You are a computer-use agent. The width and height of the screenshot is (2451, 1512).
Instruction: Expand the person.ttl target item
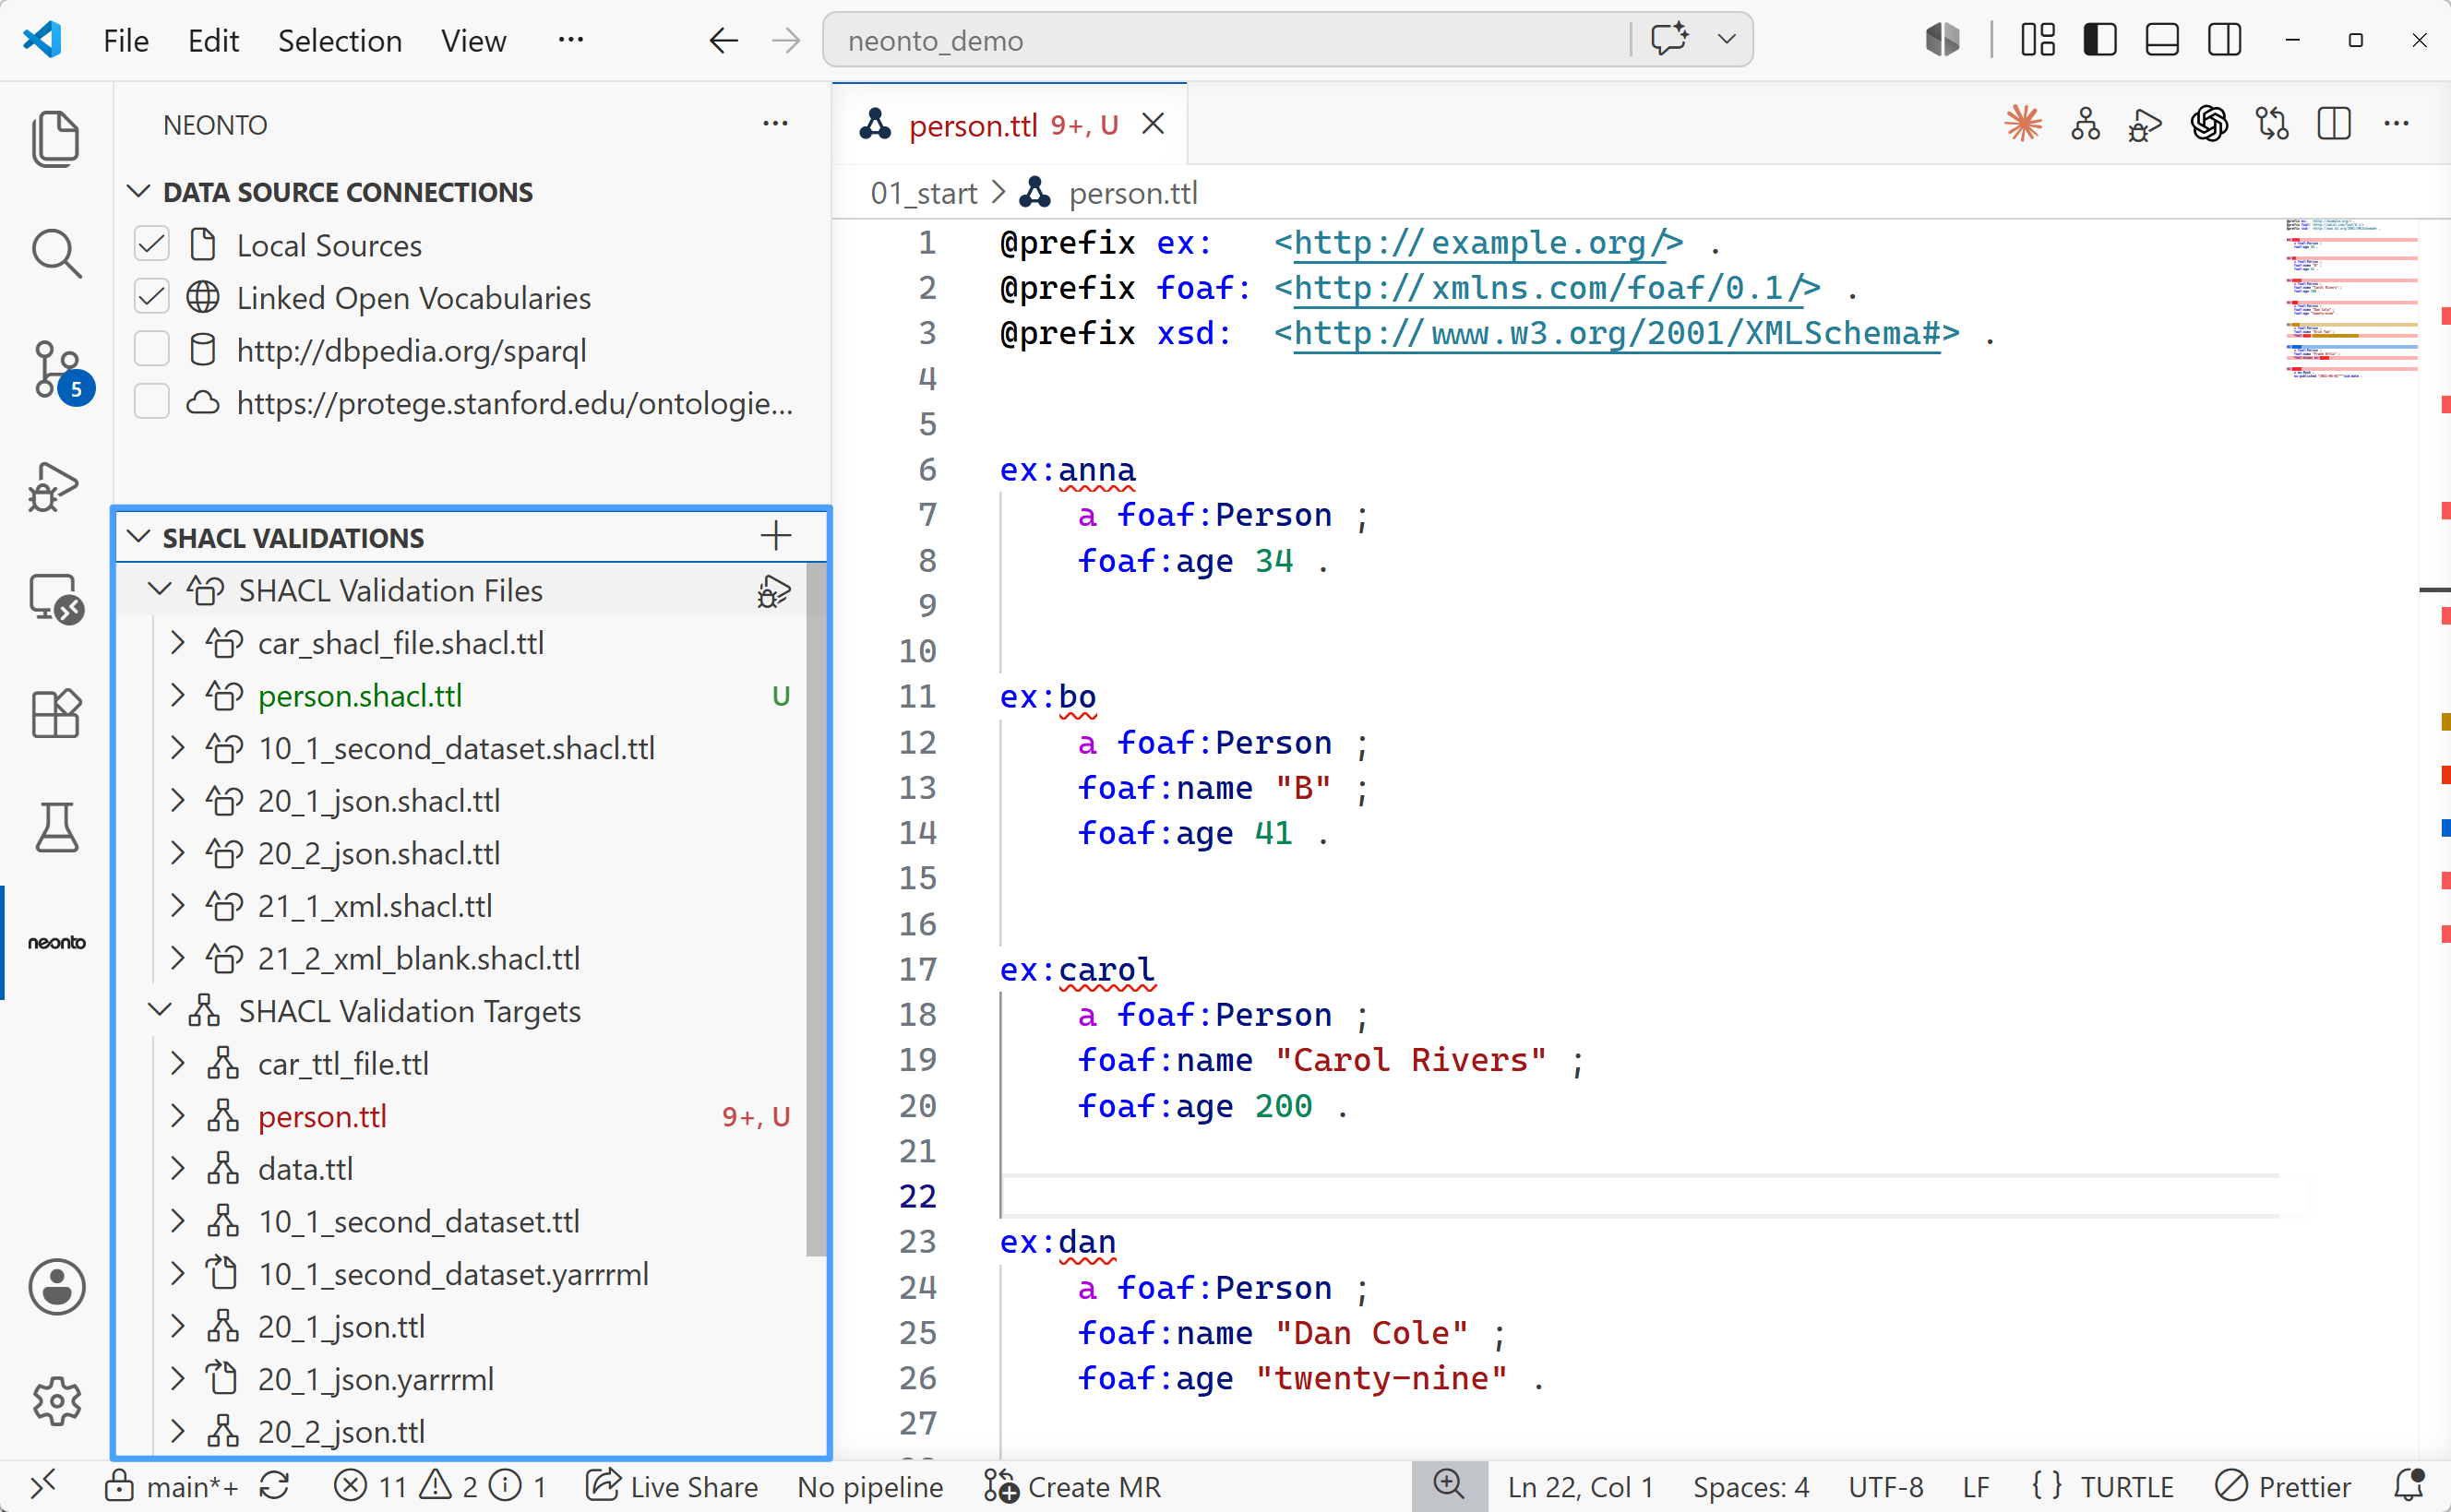(178, 1116)
